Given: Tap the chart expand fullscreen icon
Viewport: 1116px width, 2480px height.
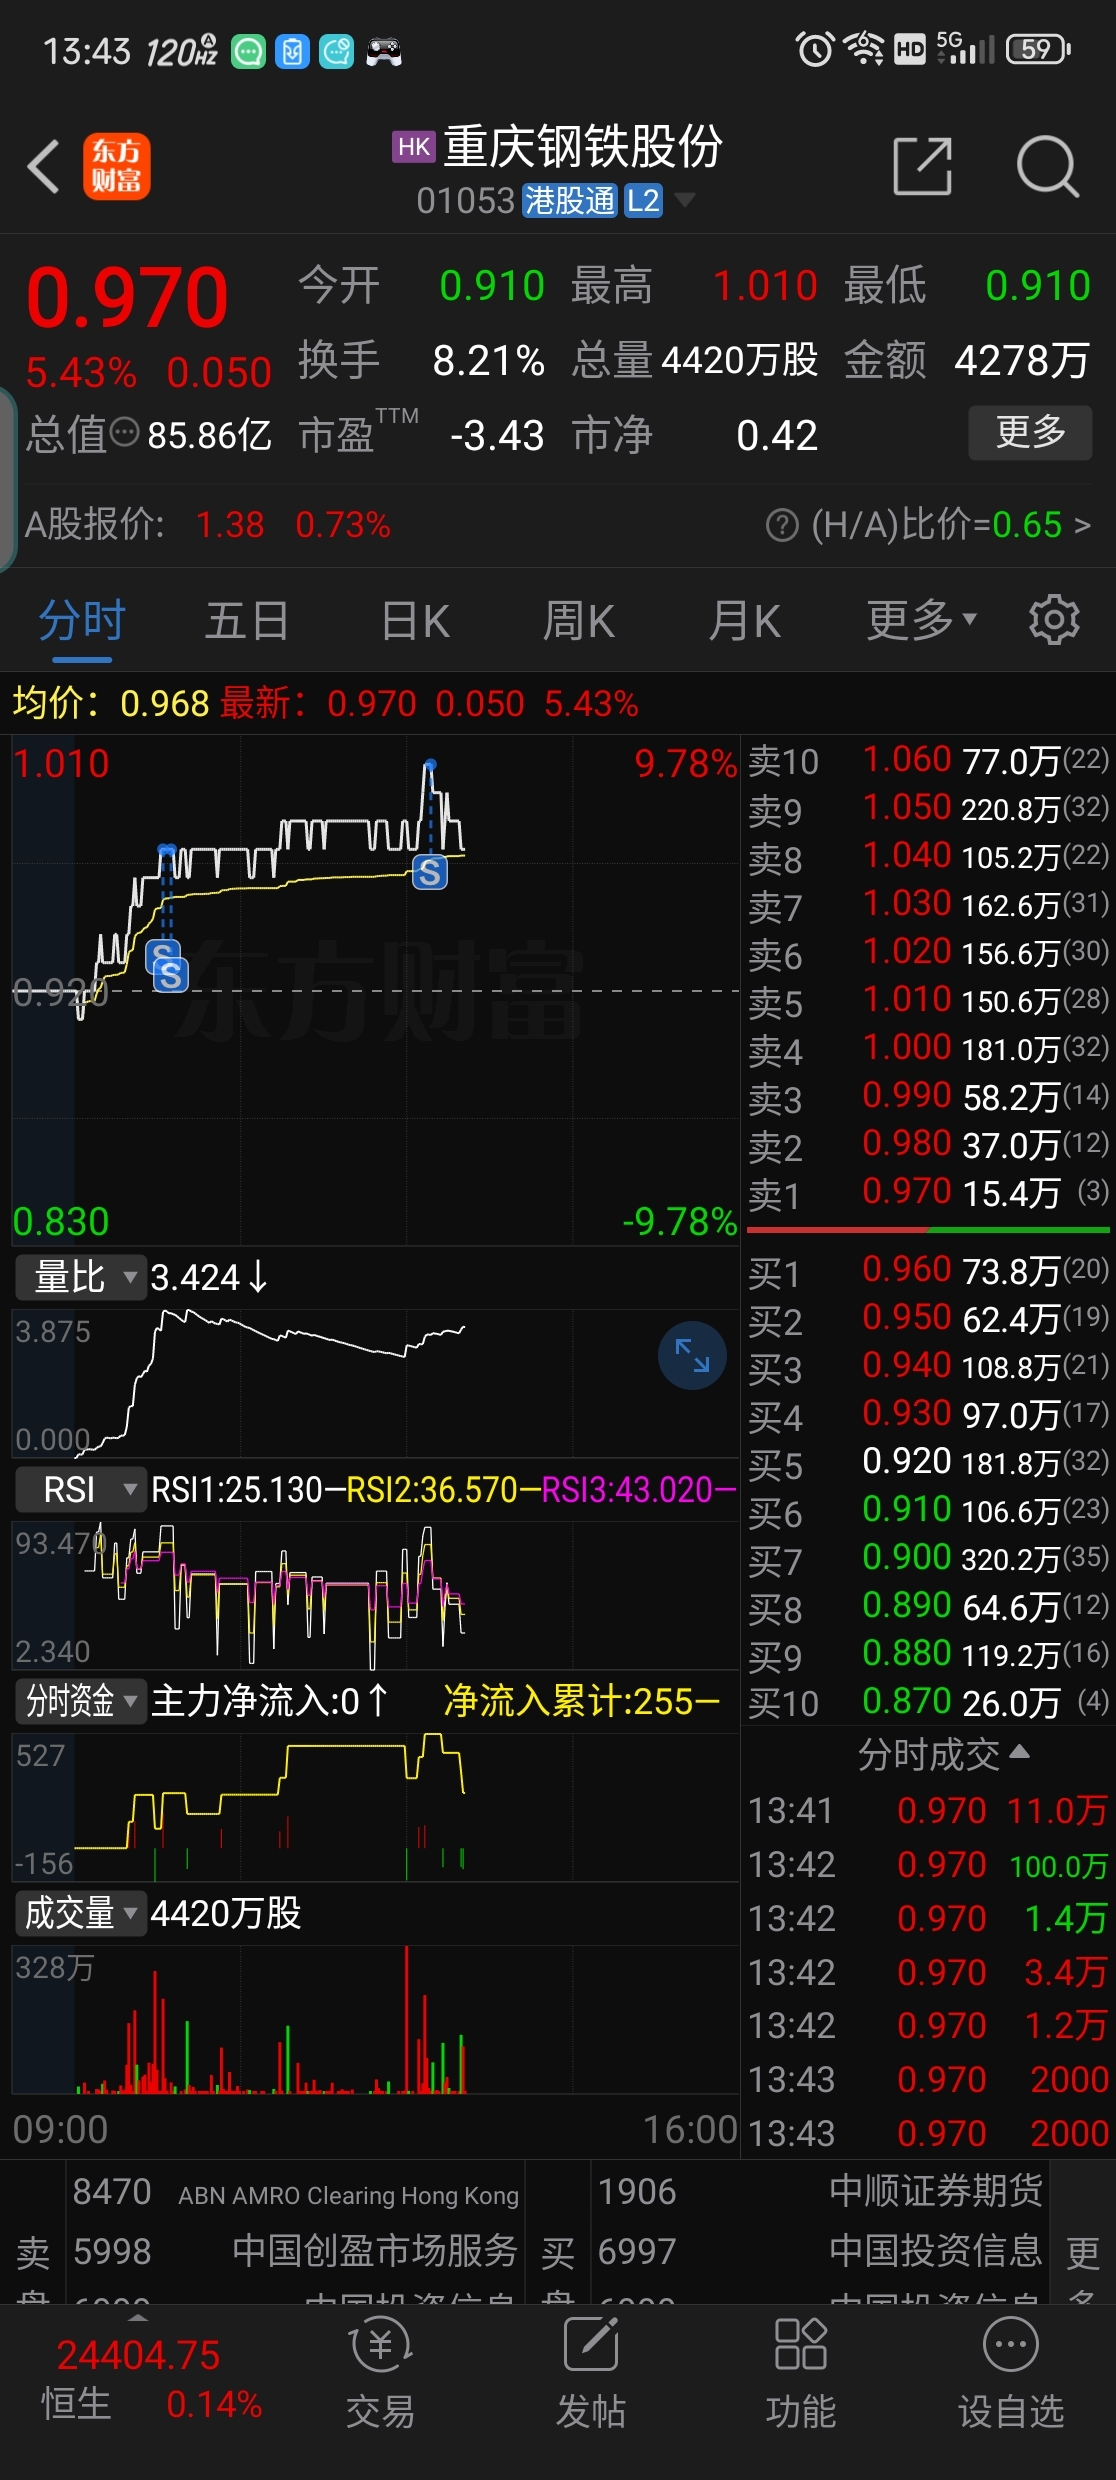Looking at the screenshot, I should click(x=692, y=1355).
